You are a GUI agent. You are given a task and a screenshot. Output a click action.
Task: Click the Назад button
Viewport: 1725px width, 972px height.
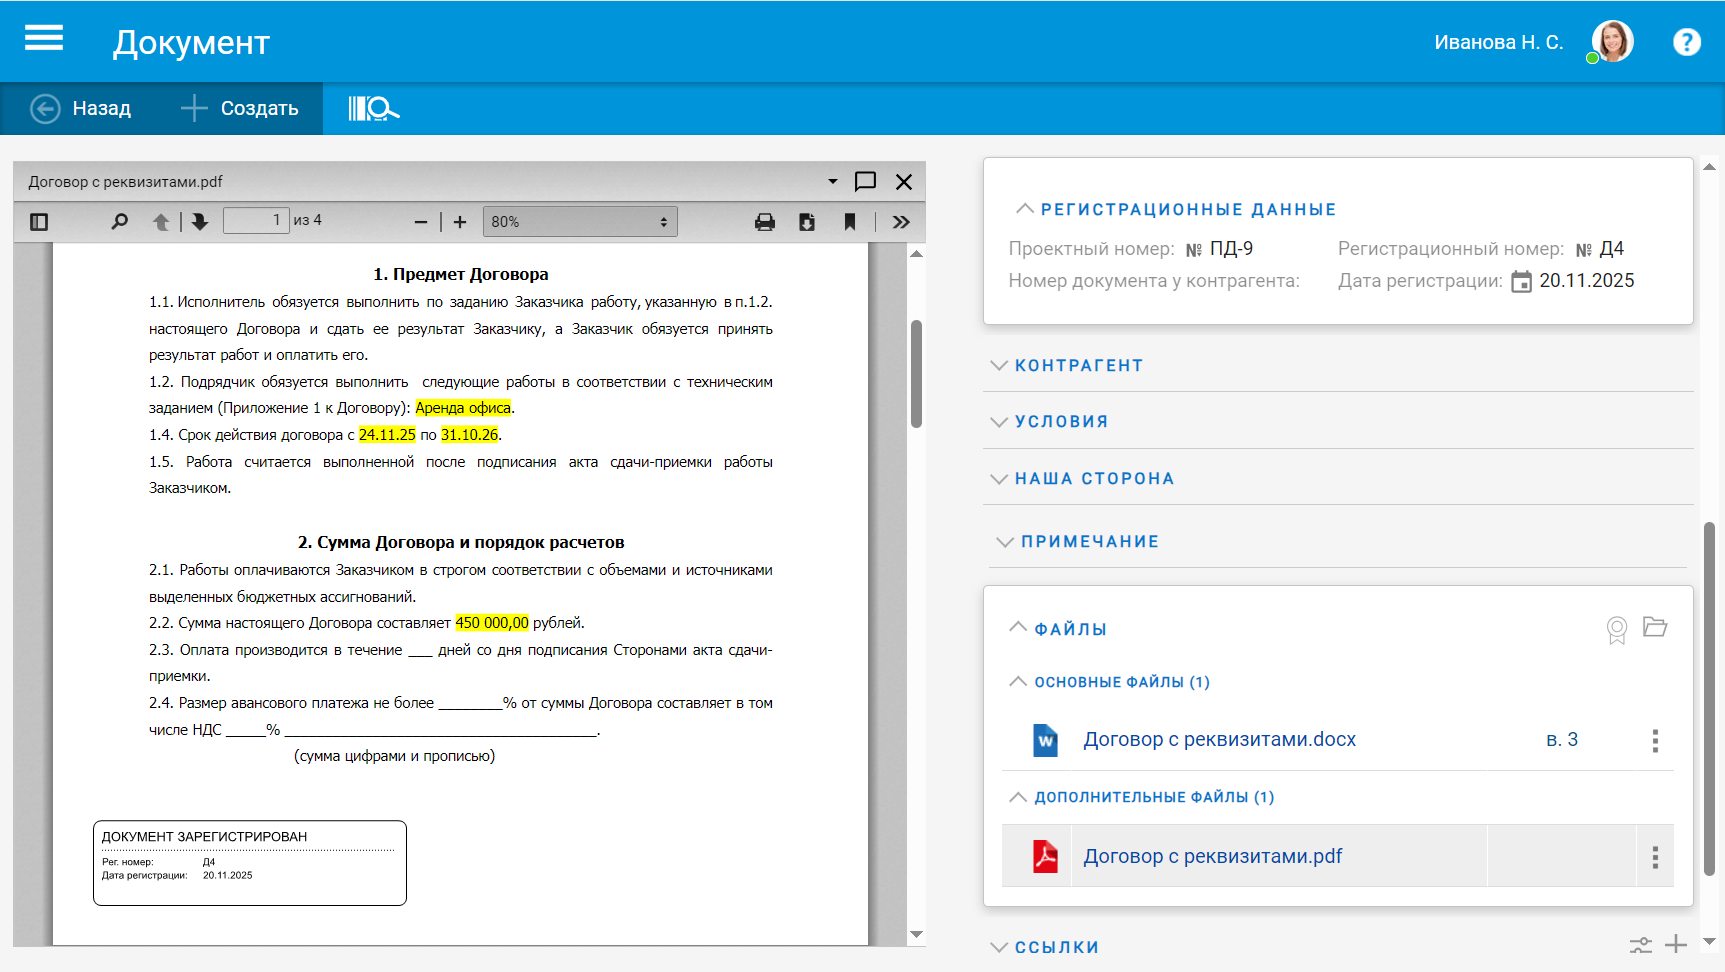tap(81, 108)
